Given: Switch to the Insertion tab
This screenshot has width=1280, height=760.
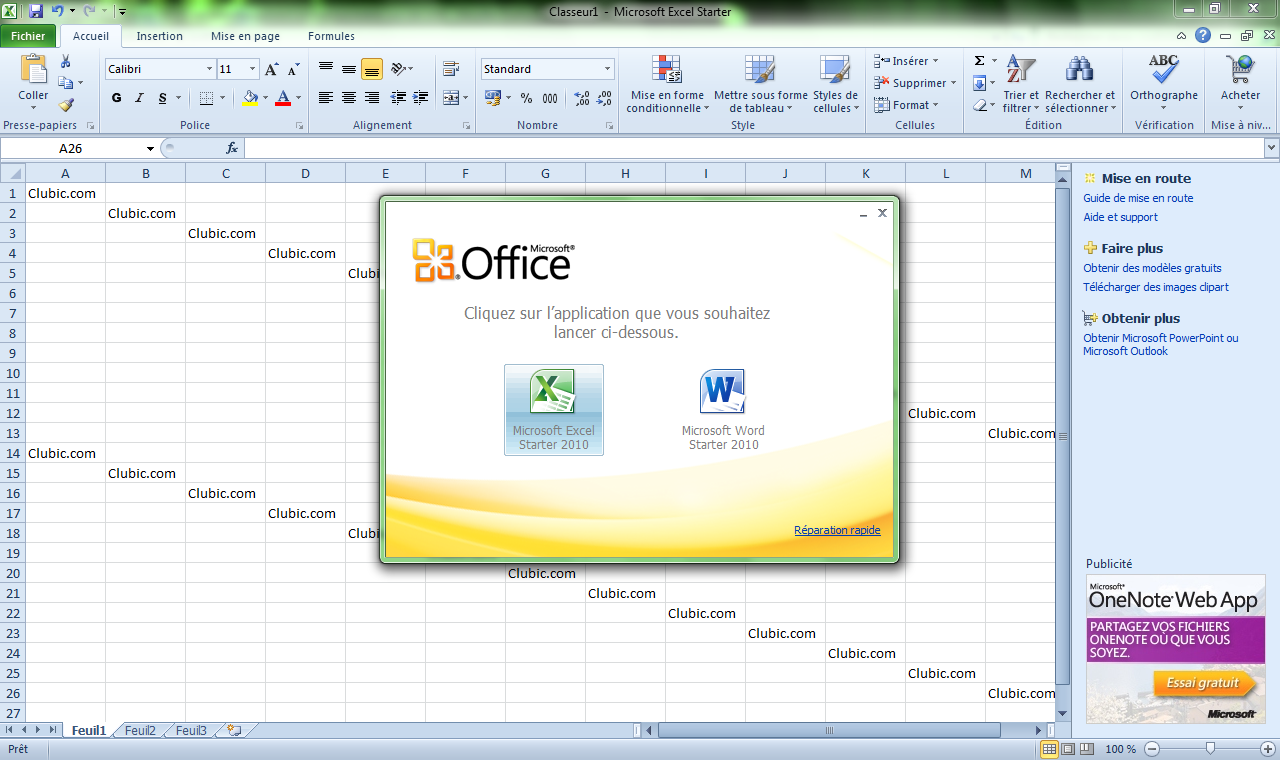Looking at the screenshot, I should [x=160, y=36].
